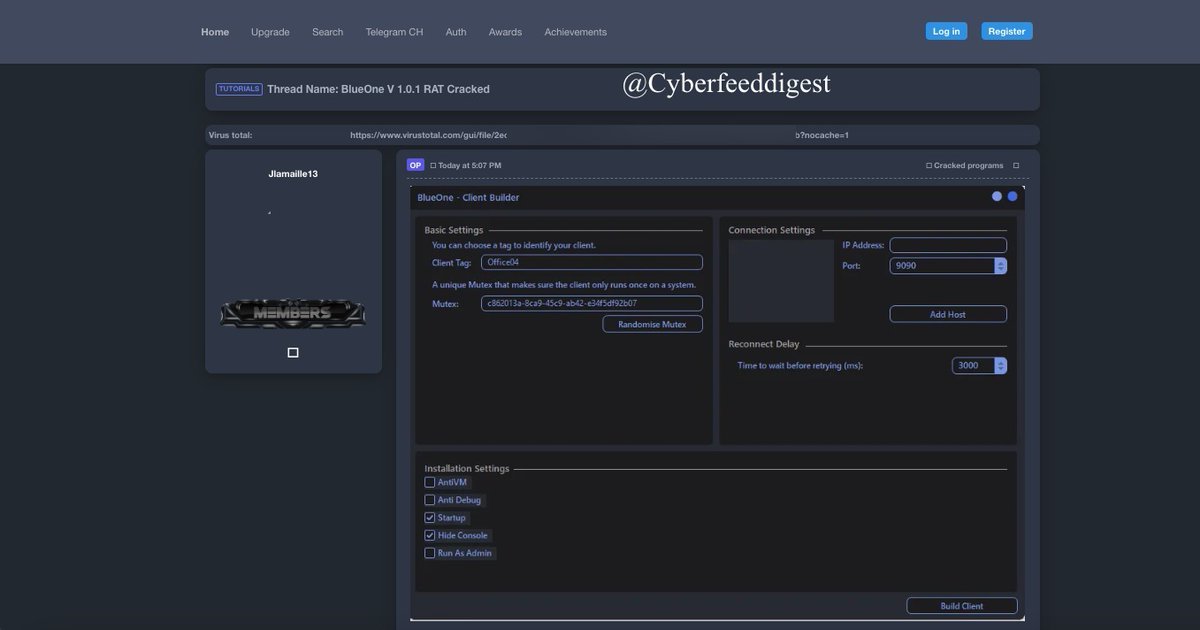The height and width of the screenshot is (630, 1200).
Task: Check the Run As Admin option
Action: (x=429, y=551)
